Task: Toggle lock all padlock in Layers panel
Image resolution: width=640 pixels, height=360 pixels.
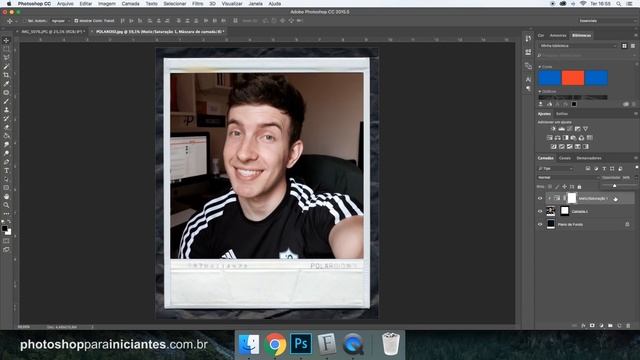Action: pyautogui.click(x=579, y=187)
